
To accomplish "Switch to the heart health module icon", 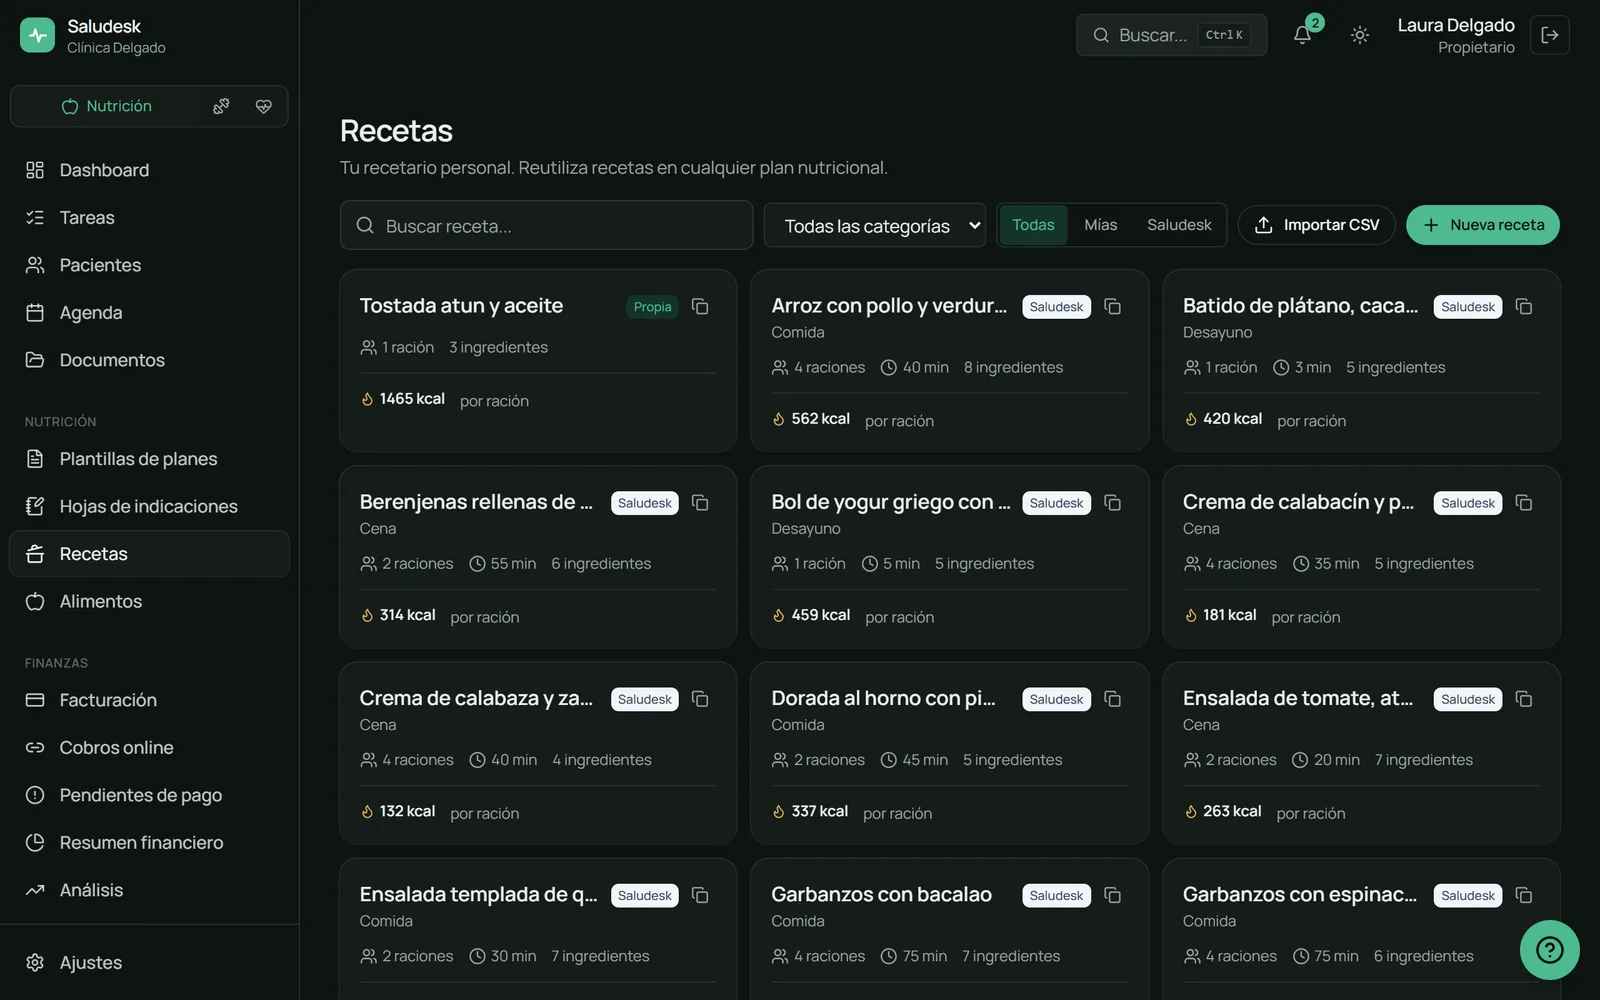I will 264,106.
